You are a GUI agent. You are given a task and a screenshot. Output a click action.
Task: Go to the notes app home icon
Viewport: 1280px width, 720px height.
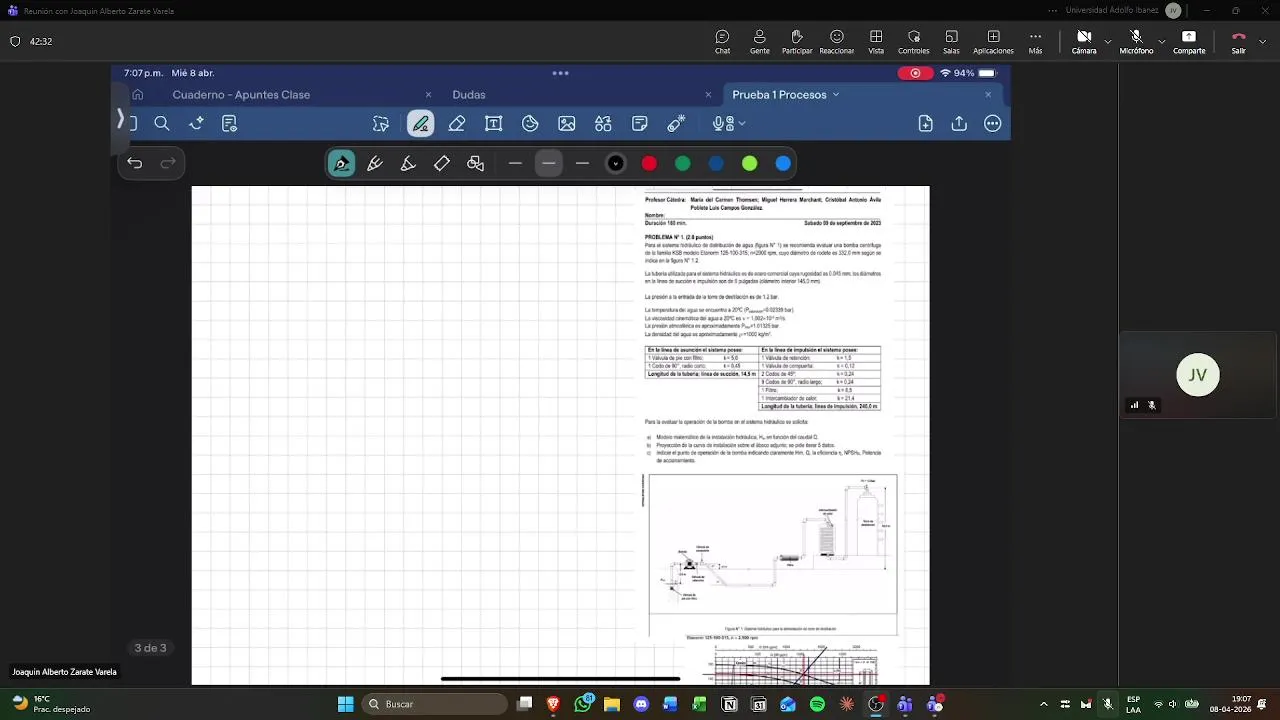click(138, 95)
